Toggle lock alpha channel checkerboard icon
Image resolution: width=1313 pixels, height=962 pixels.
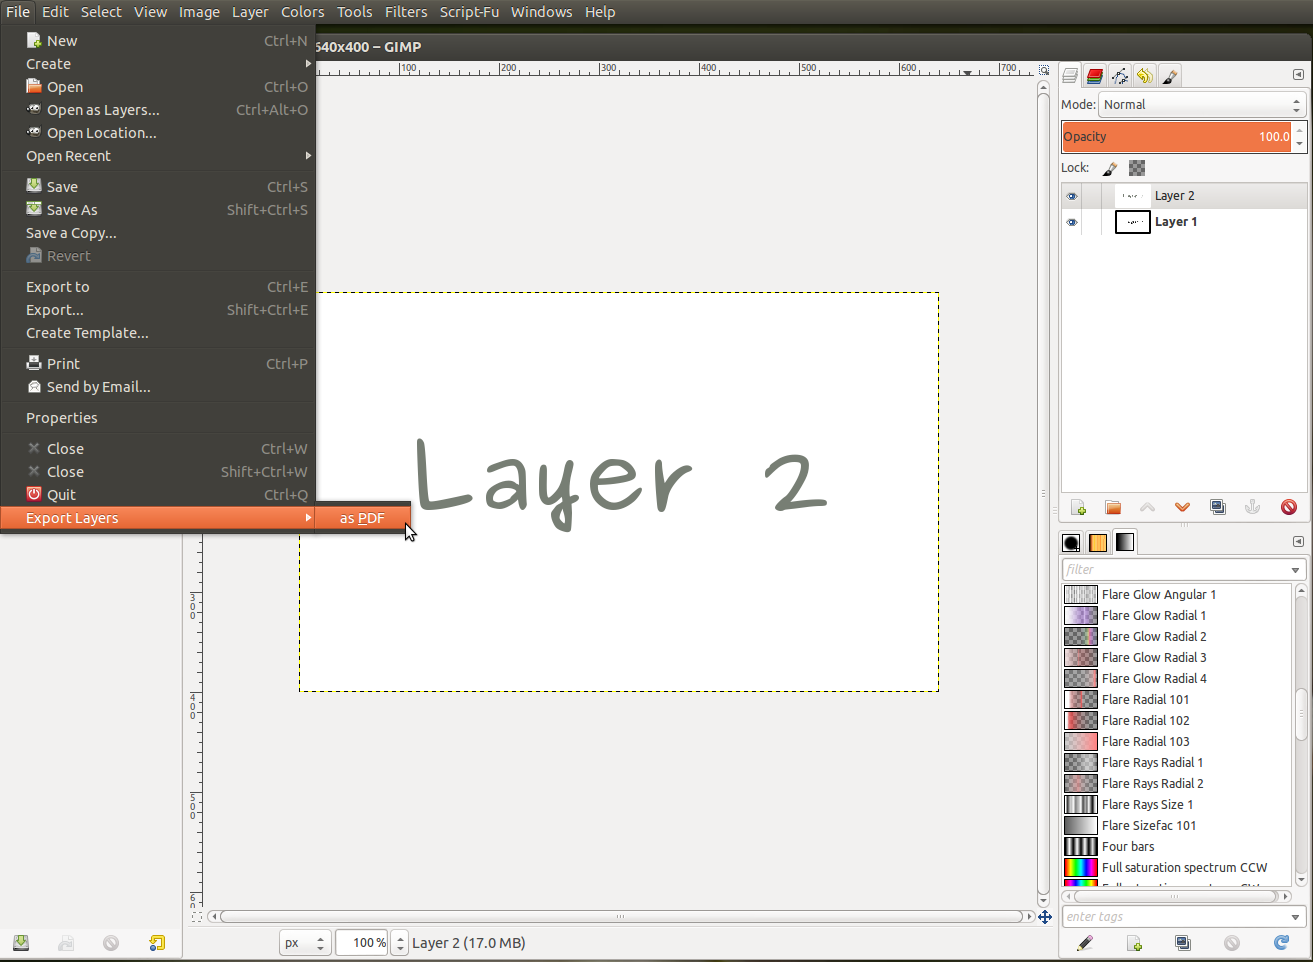(x=1137, y=168)
